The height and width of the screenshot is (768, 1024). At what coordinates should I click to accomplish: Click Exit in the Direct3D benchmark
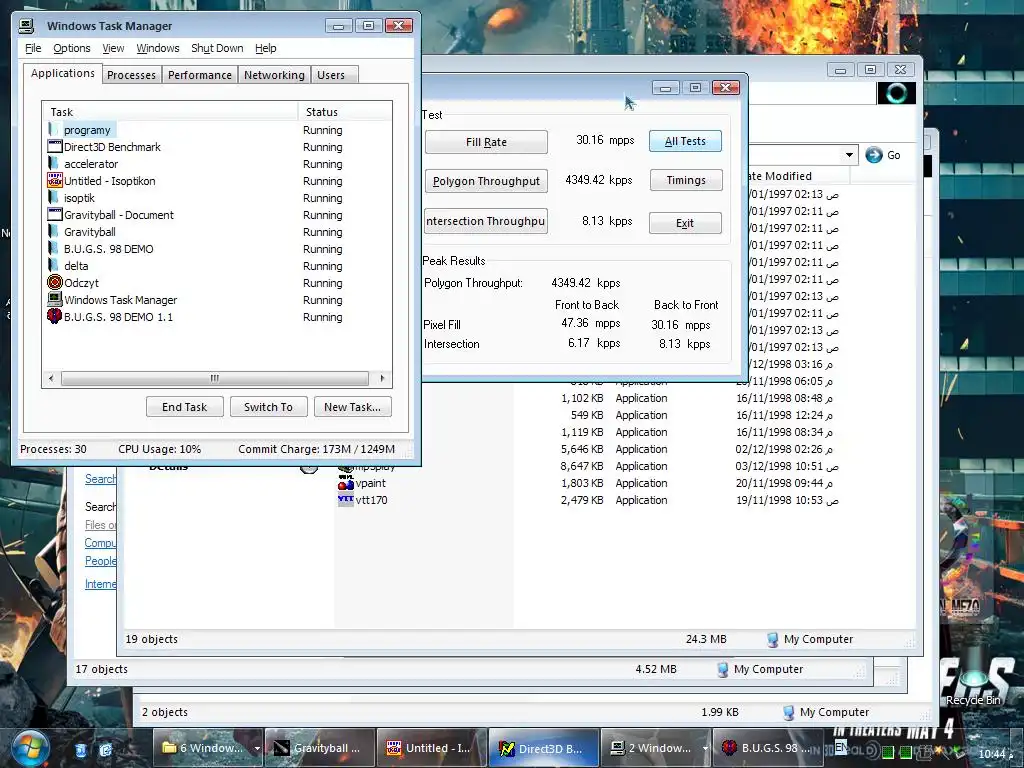tap(685, 223)
